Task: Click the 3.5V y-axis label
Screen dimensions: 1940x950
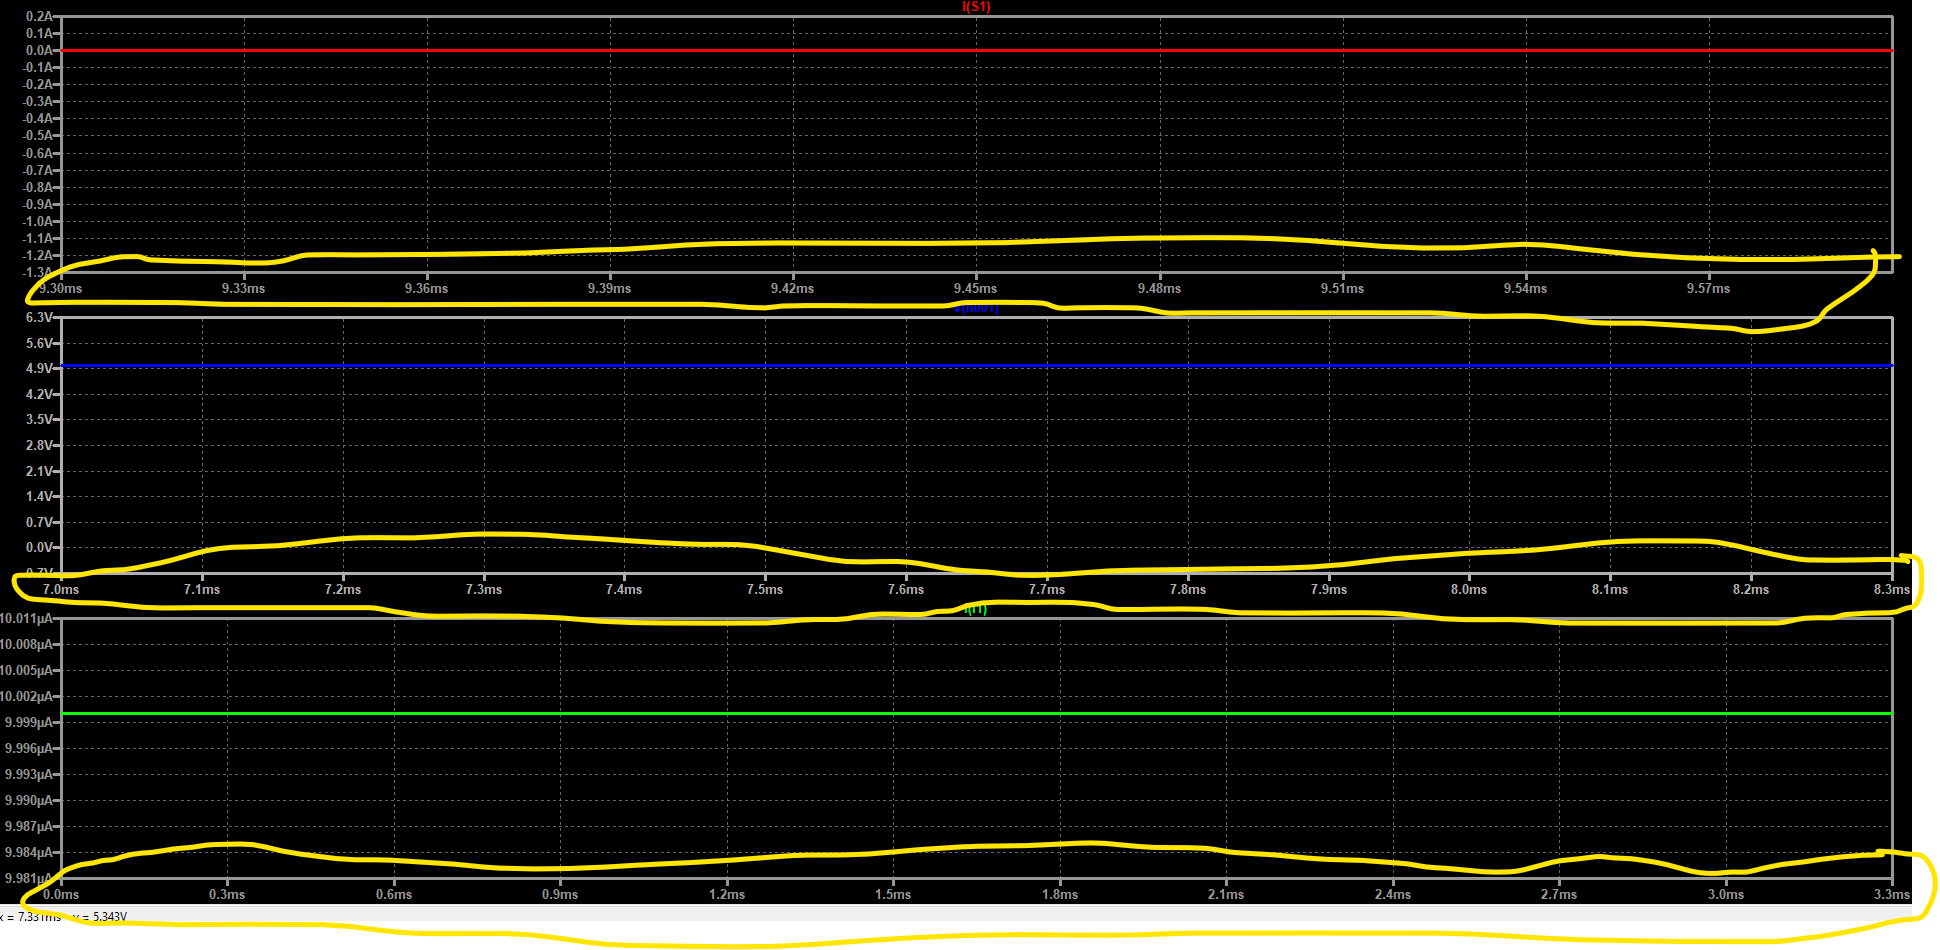Action: click(x=38, y=419)
